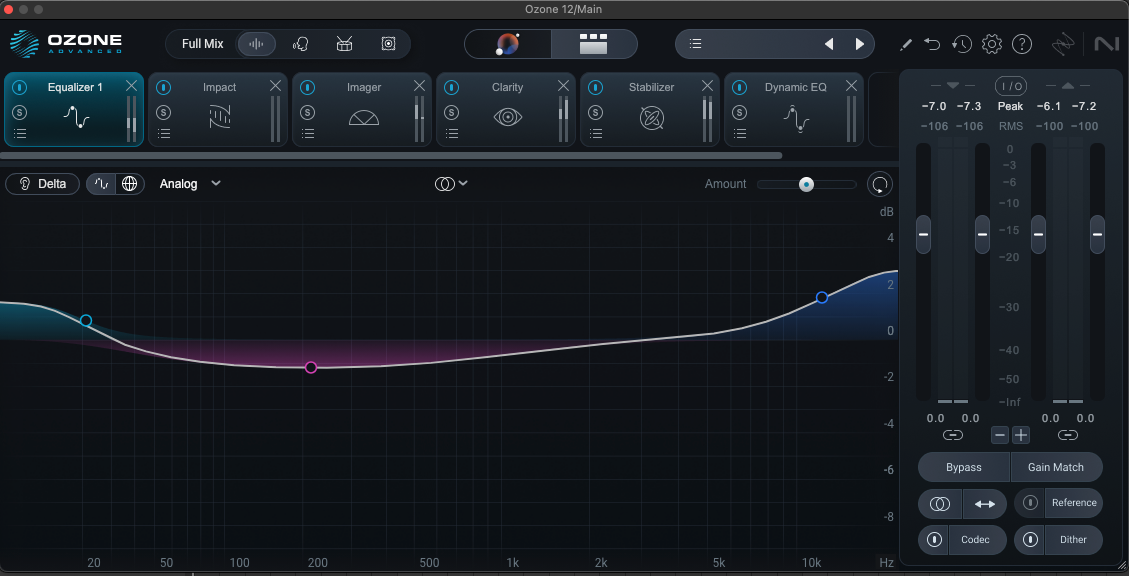Switch to the module chain view
The height and width of the screenshot is (576, 1129).
click(x=594, y=44)
